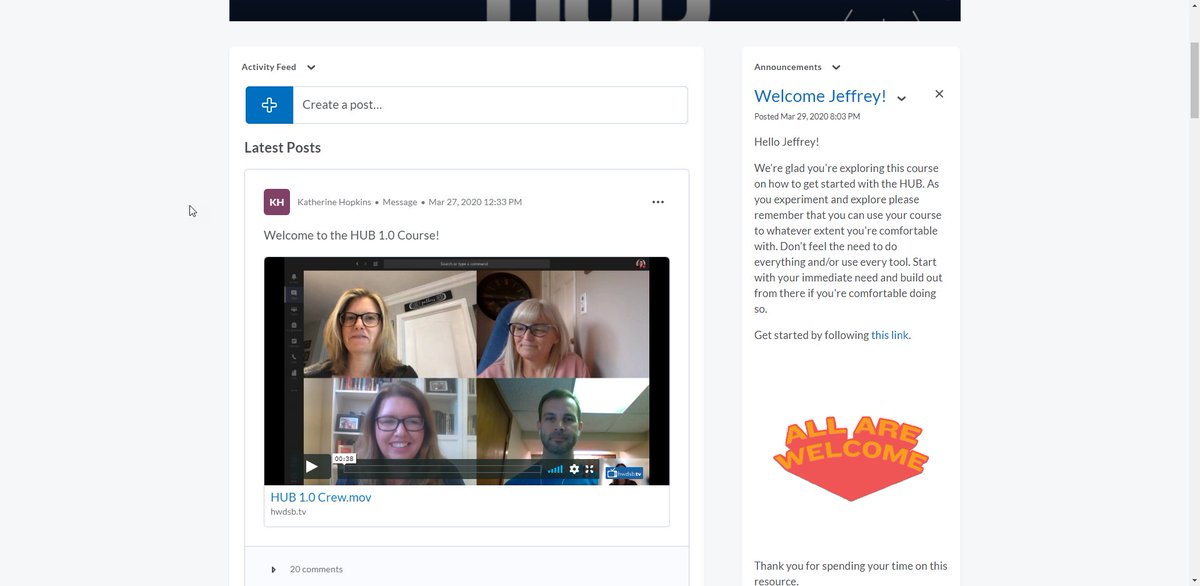
Task: Open the HUB 1.0 Crew.mov link
Action: tap(321, 497)
